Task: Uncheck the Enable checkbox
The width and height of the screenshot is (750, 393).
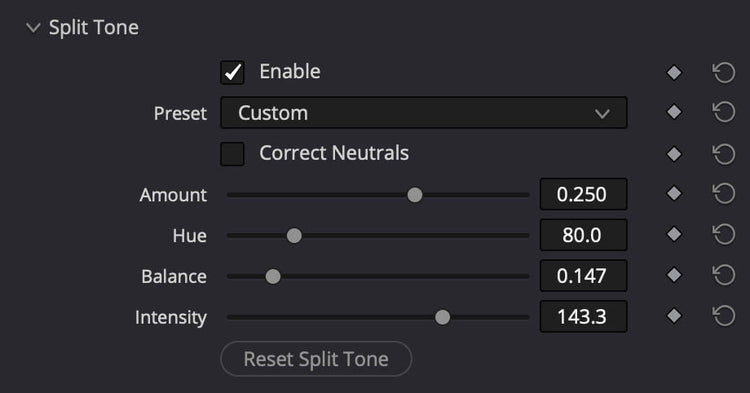Action: pos(232,73)
